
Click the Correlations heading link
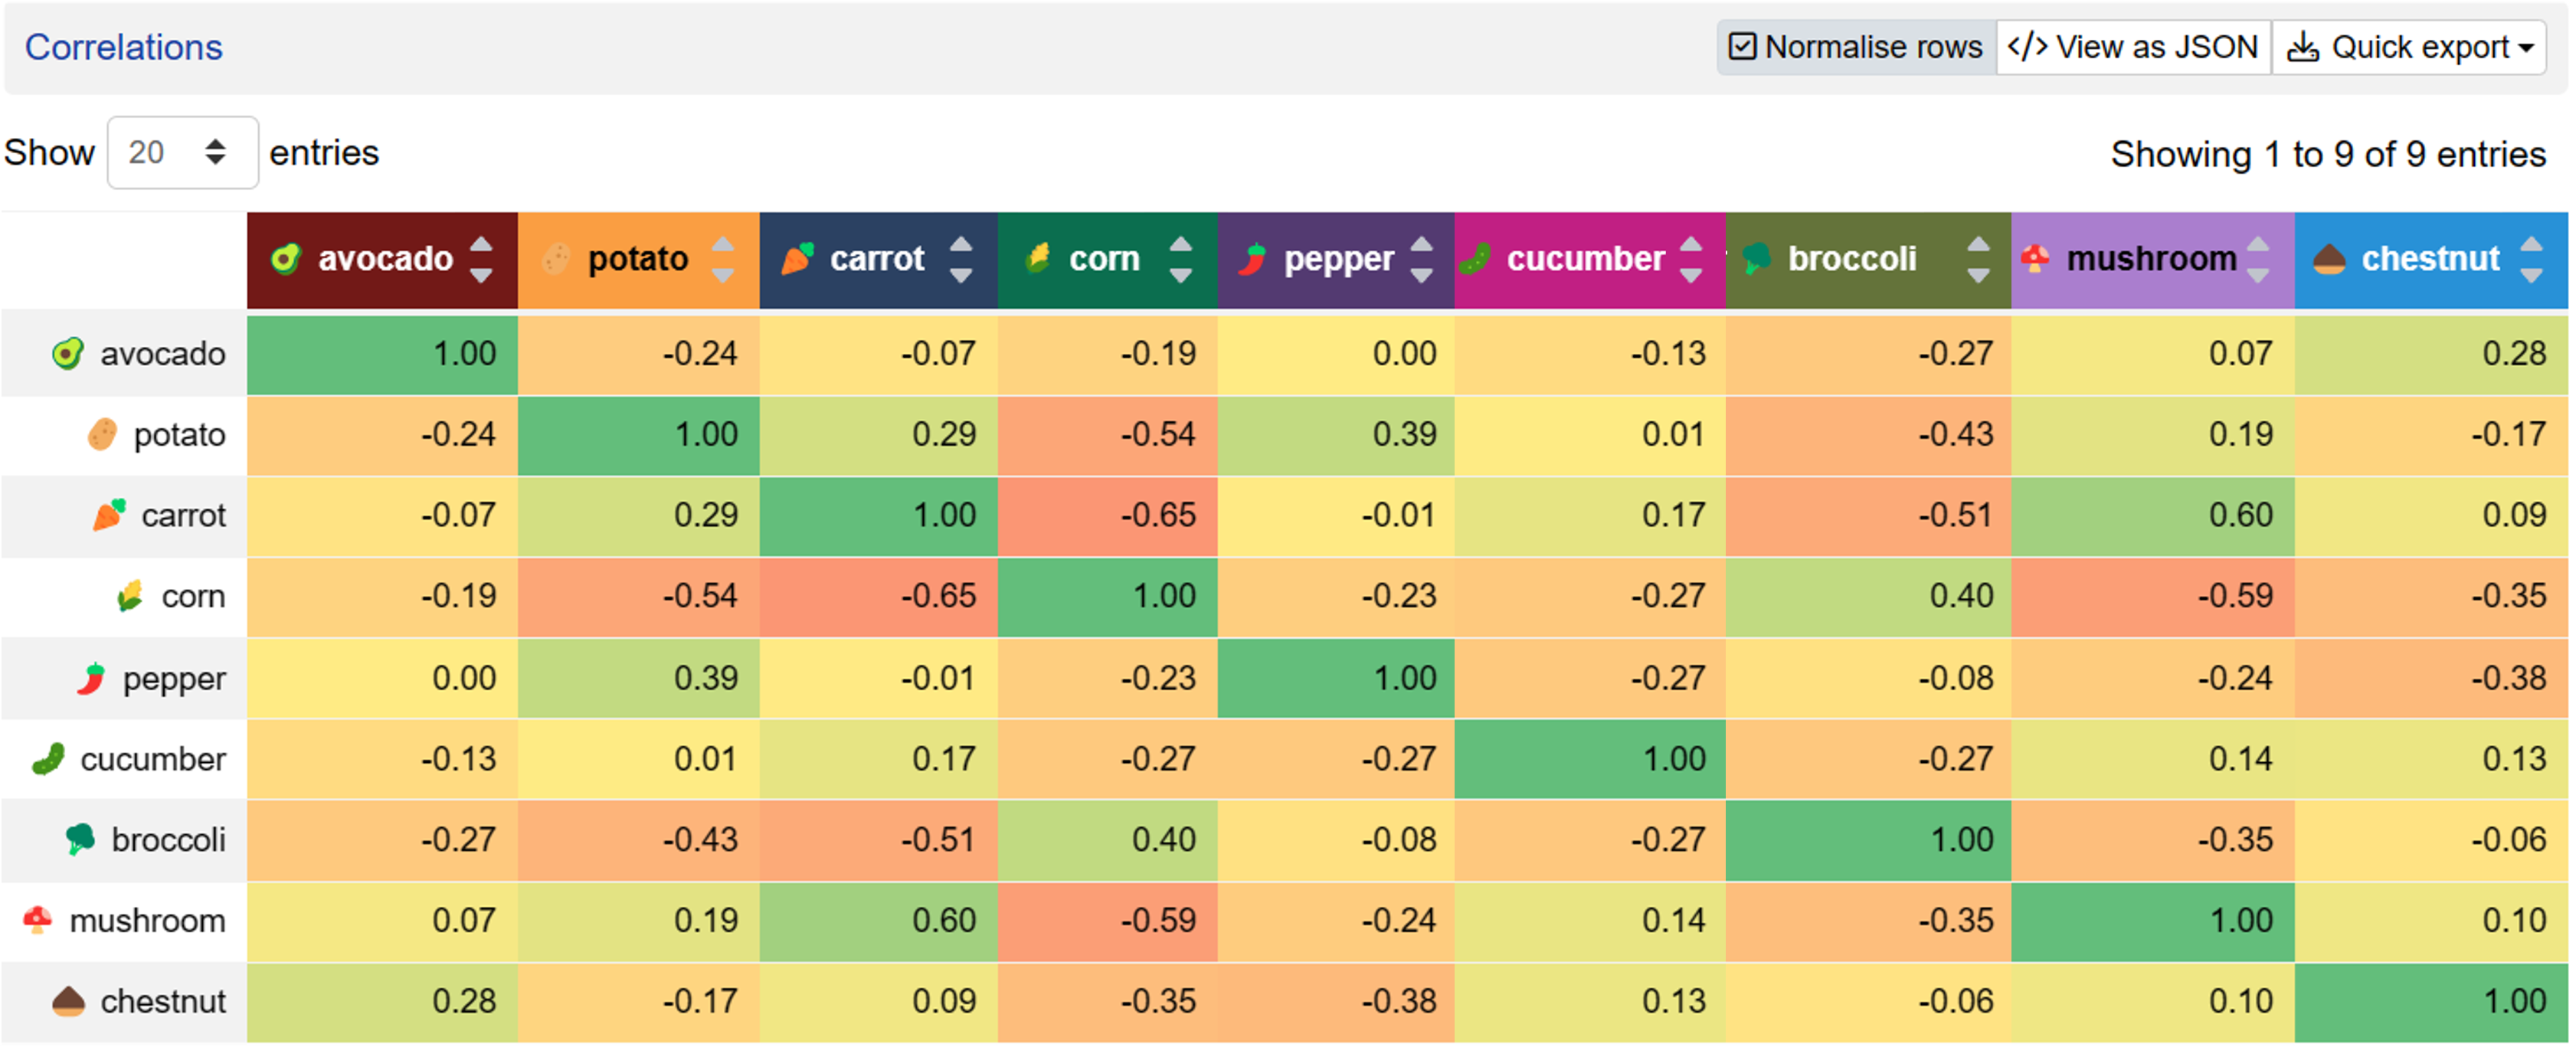click(x=124, y=47)
